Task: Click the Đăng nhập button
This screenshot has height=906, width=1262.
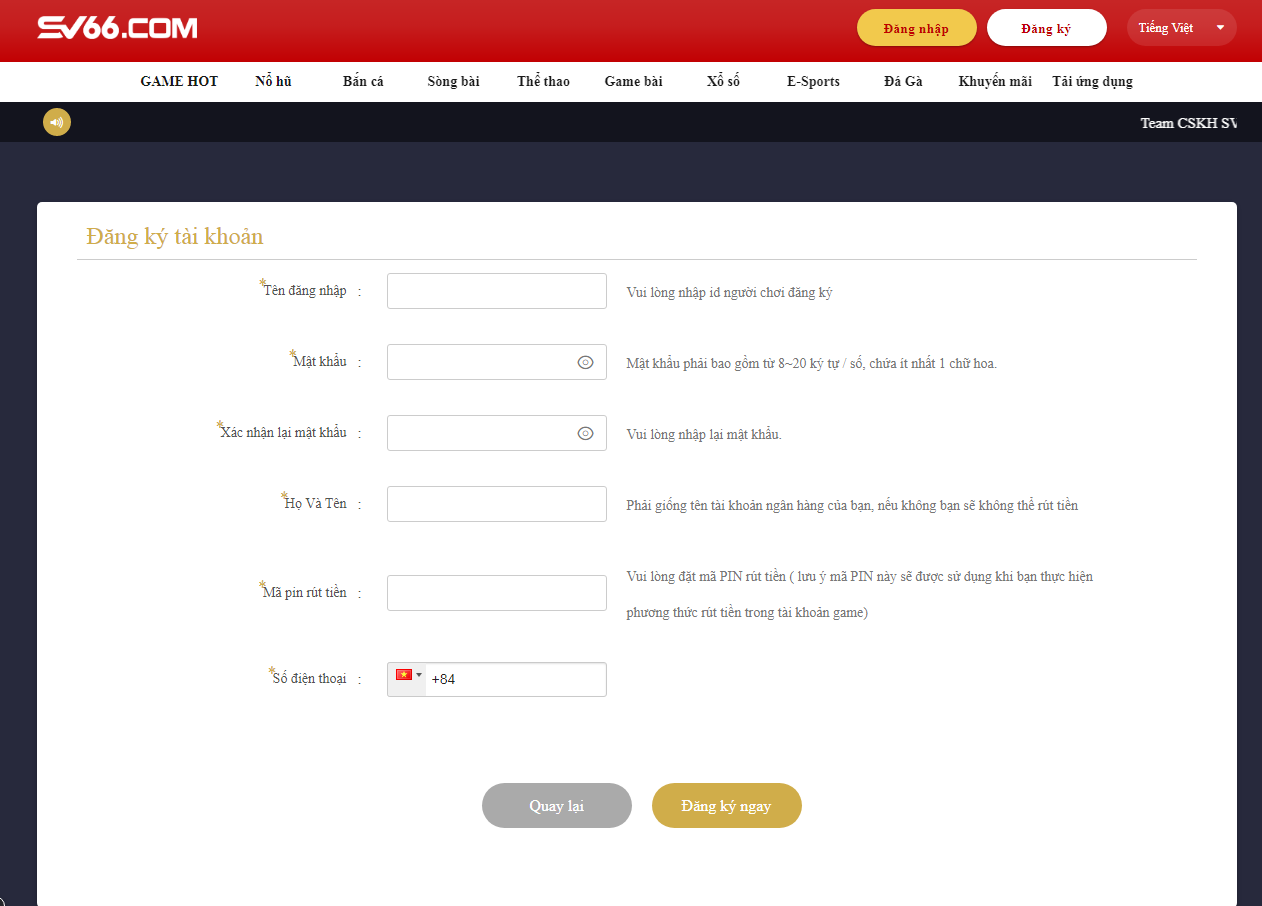Action: point(916,27)
